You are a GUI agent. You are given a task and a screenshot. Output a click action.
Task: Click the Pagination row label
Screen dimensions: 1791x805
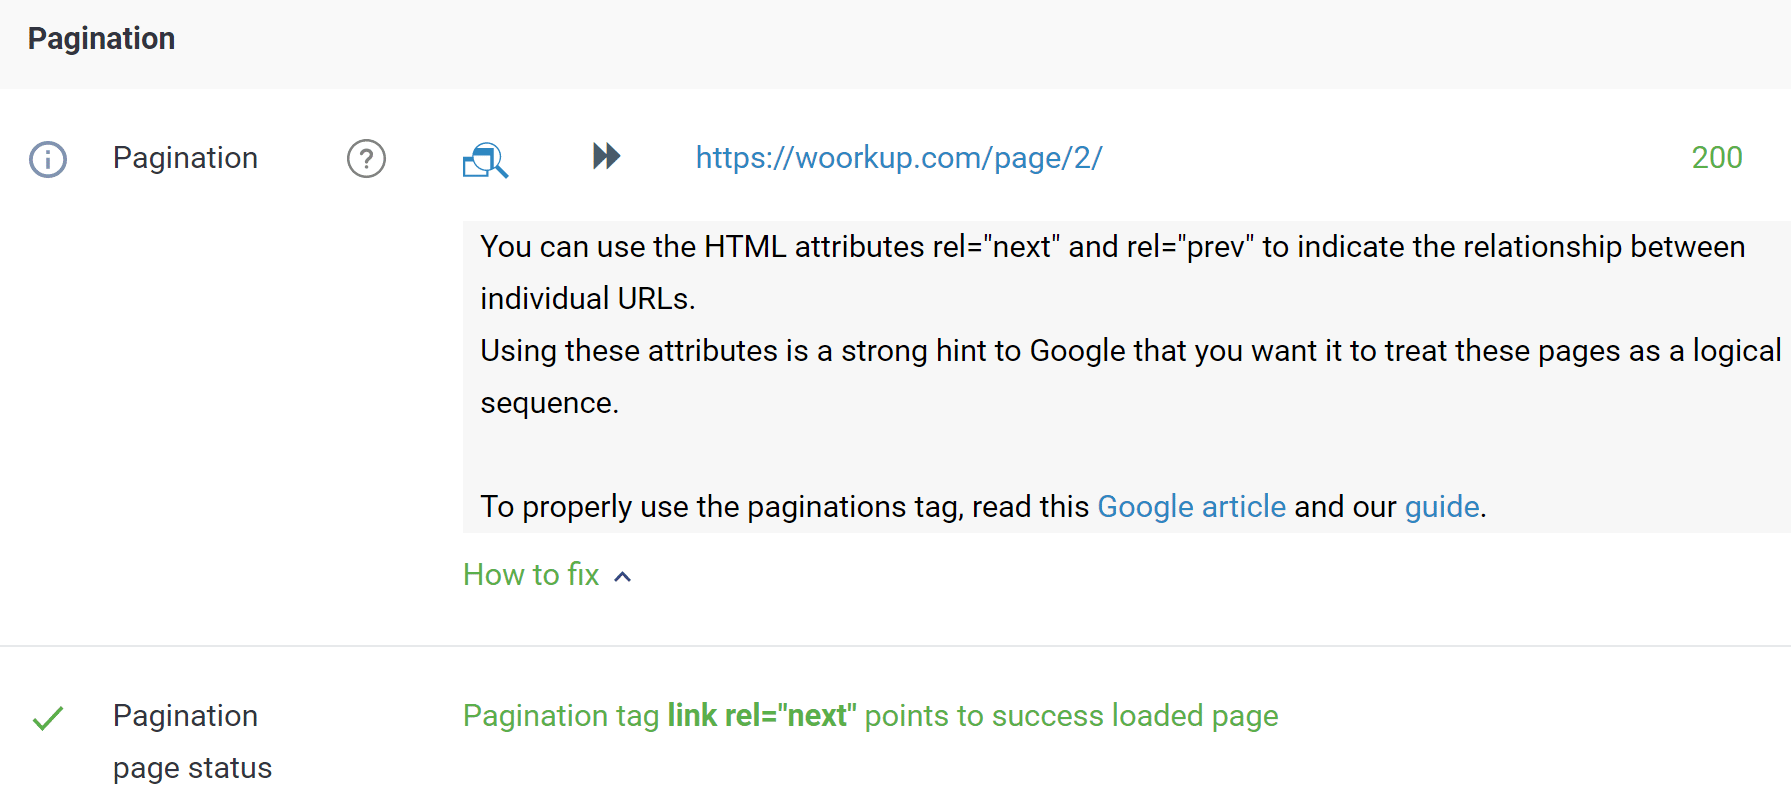point(185,158)
